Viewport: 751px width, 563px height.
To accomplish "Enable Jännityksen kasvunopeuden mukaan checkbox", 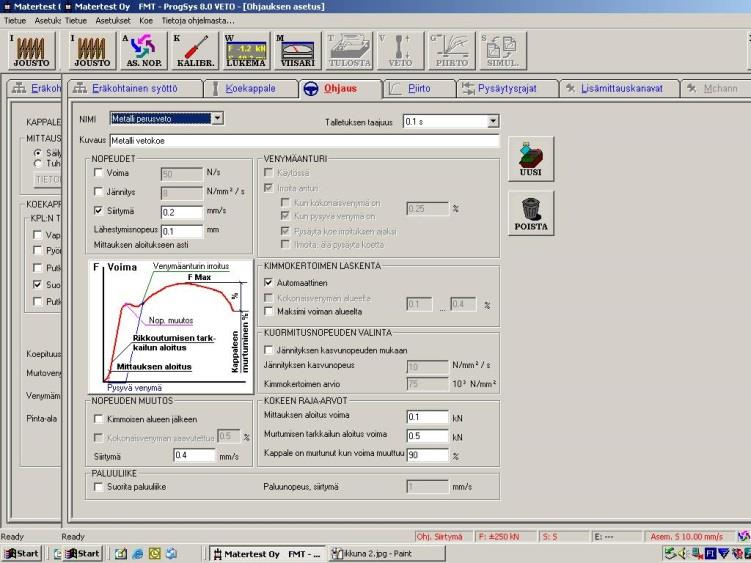I will 269,350.
